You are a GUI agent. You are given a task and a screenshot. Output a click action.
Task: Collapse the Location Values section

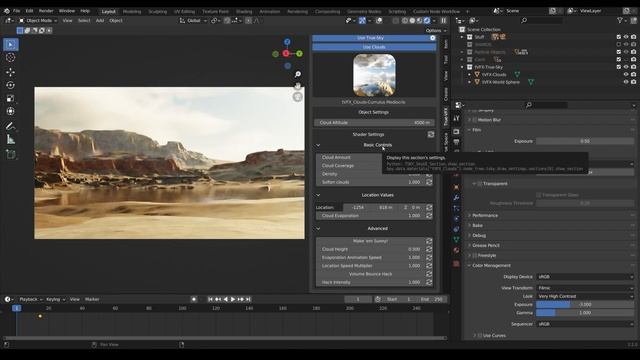[x=318, y=195]
